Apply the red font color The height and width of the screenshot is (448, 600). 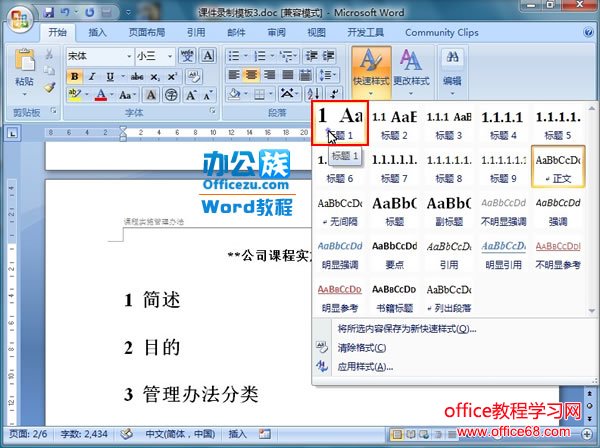pyautogui.click(x=101, y=94)
